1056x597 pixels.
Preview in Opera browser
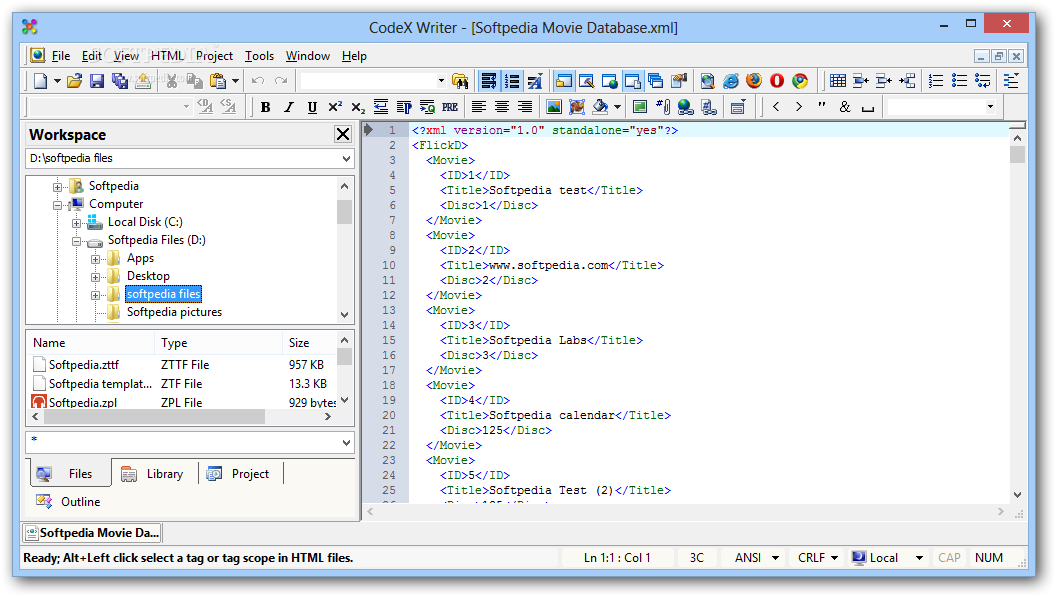pyautogui.click(x=777, y=82)
